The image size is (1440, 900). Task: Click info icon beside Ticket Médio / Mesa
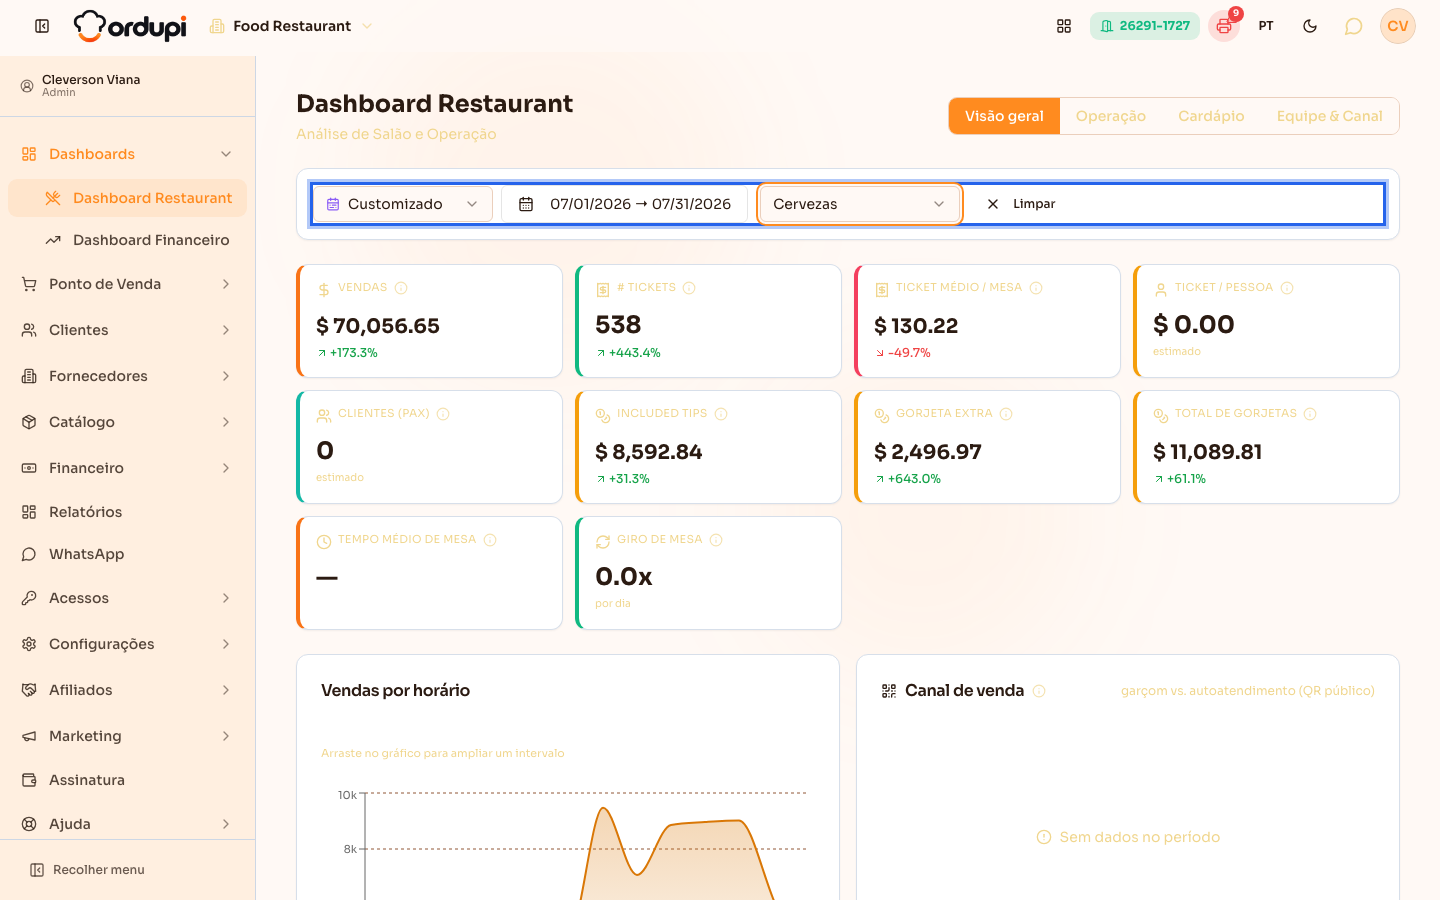coord(1036,288)
